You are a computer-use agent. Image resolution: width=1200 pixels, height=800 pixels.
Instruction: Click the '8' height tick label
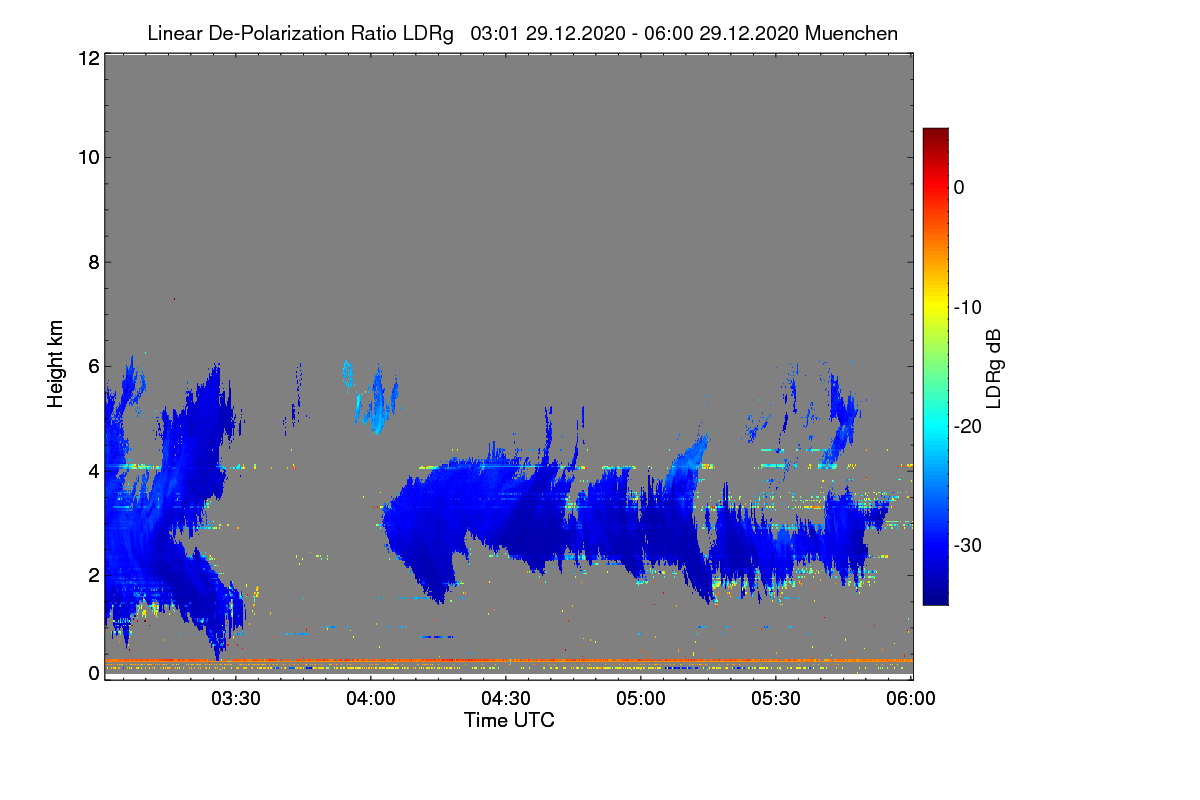click(93, 262)
